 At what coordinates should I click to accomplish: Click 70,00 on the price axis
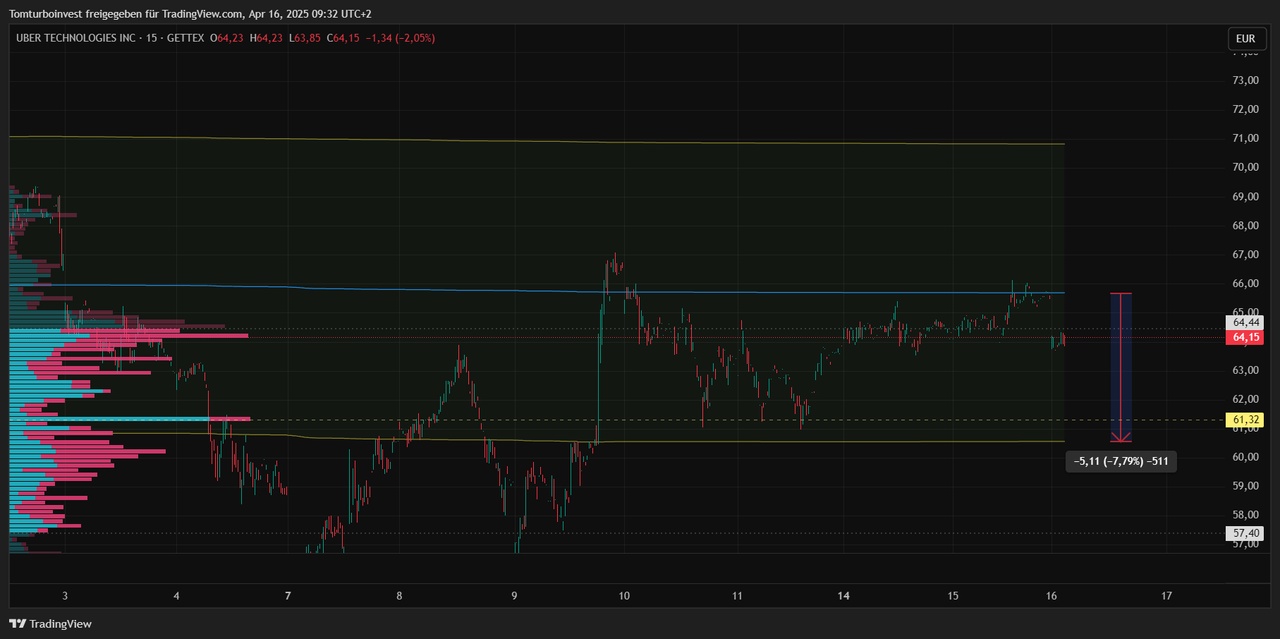tap(1245, 167)
